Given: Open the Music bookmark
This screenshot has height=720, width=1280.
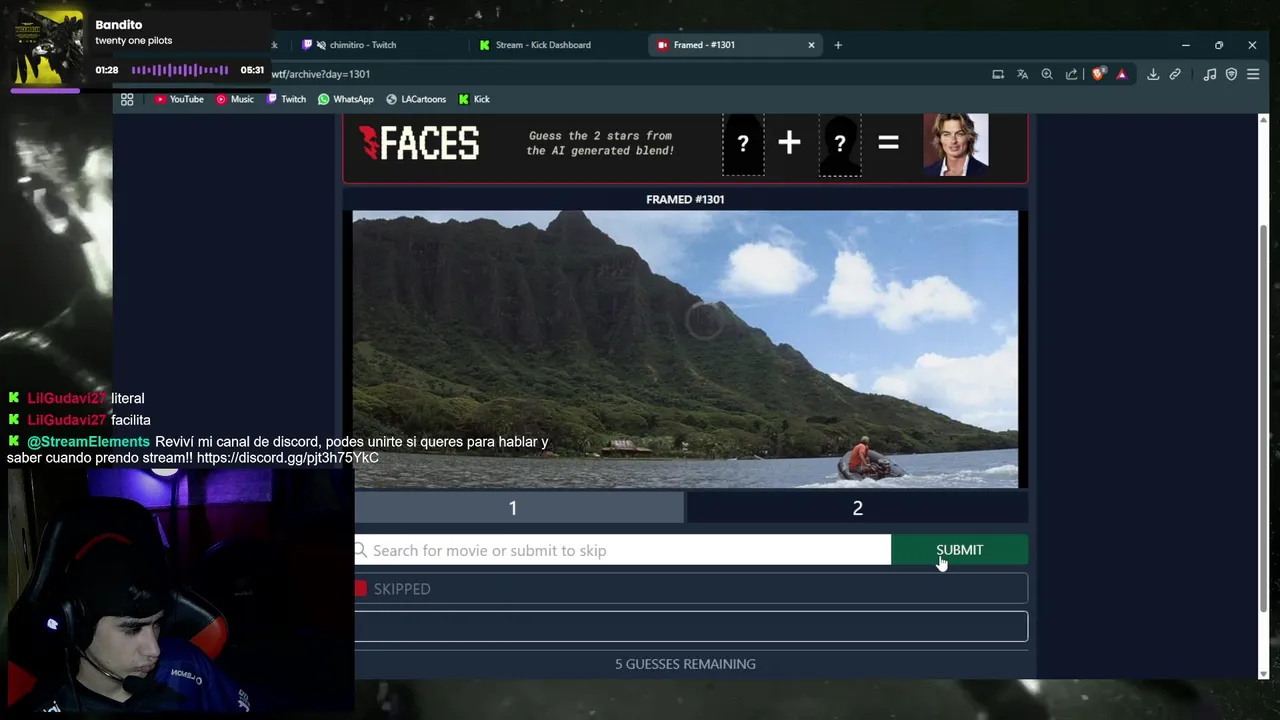Looking at the screenshot, I should click(x=235, y=99).
